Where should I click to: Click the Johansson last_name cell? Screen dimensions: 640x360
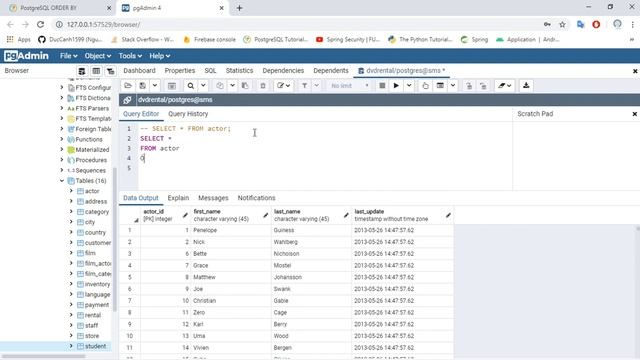[311, 277]
